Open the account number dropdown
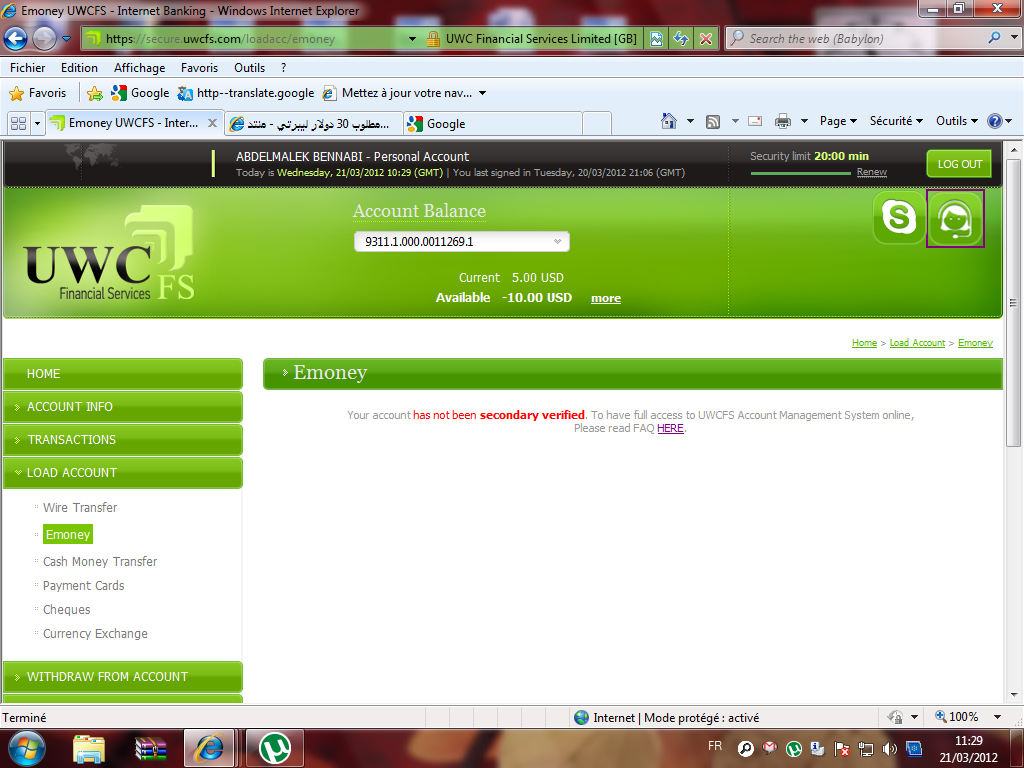 pos(462,242)
